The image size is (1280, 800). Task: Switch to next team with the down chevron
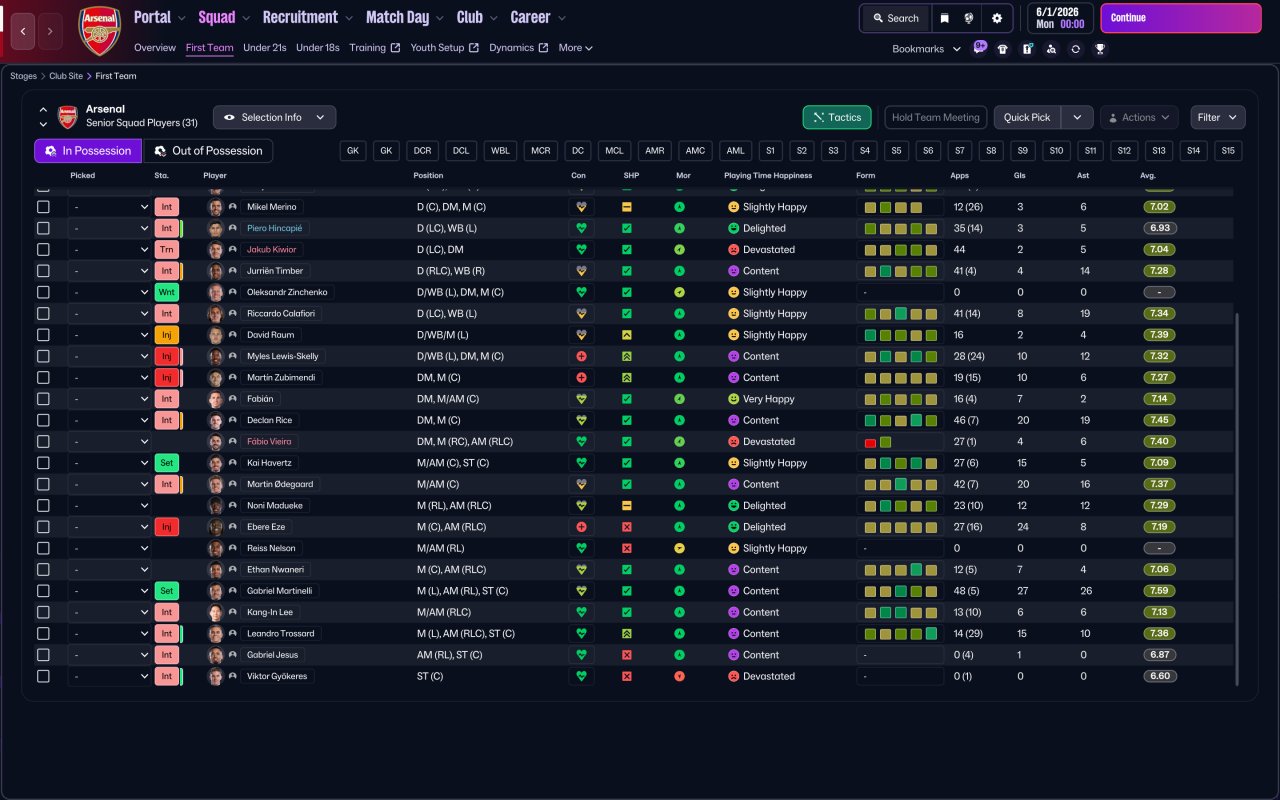point(43,124)
